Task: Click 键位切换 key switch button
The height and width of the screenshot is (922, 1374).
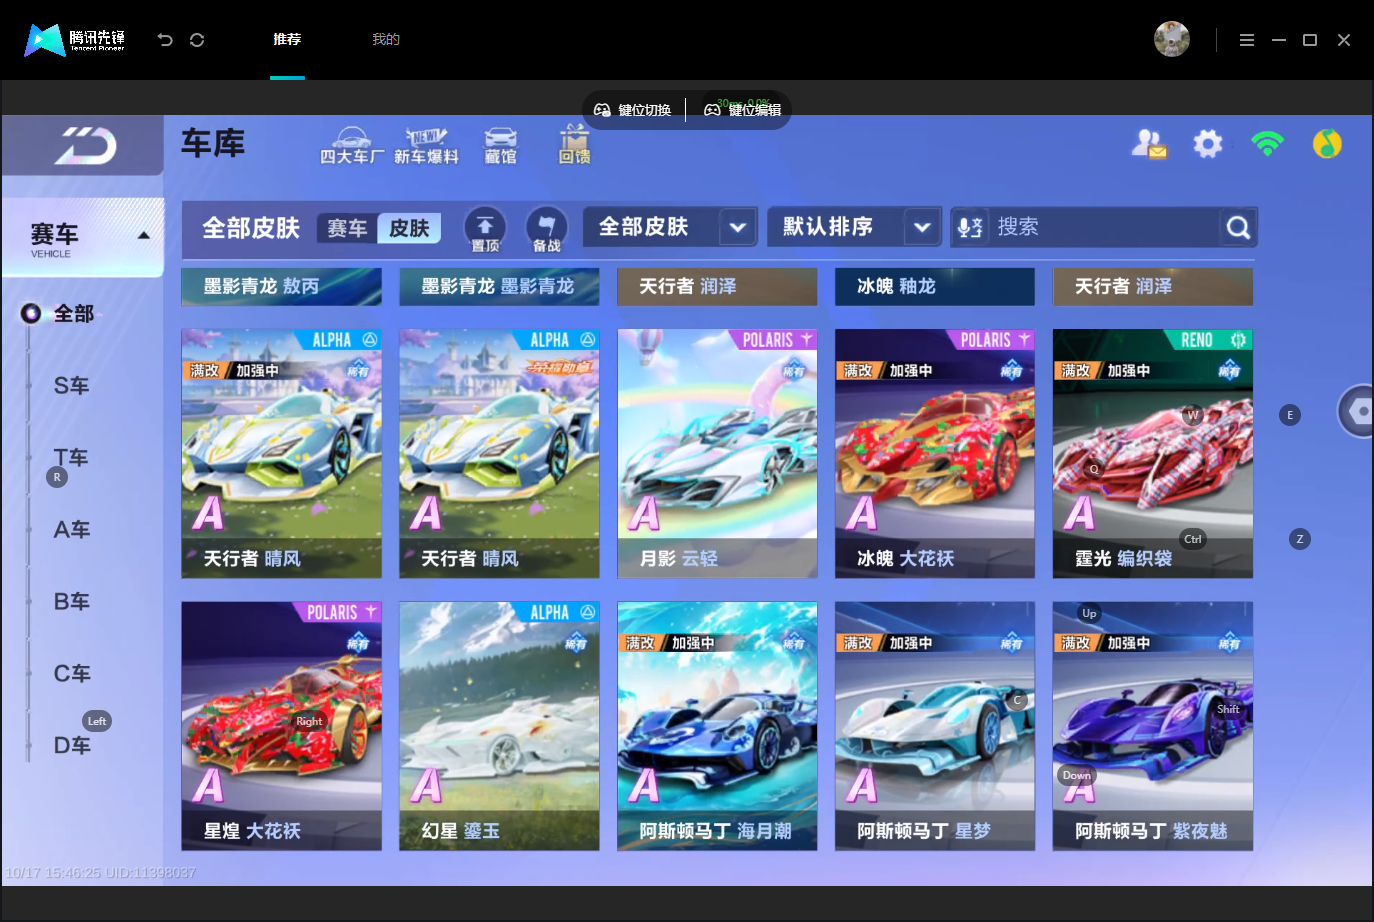Action: point(633,110)
